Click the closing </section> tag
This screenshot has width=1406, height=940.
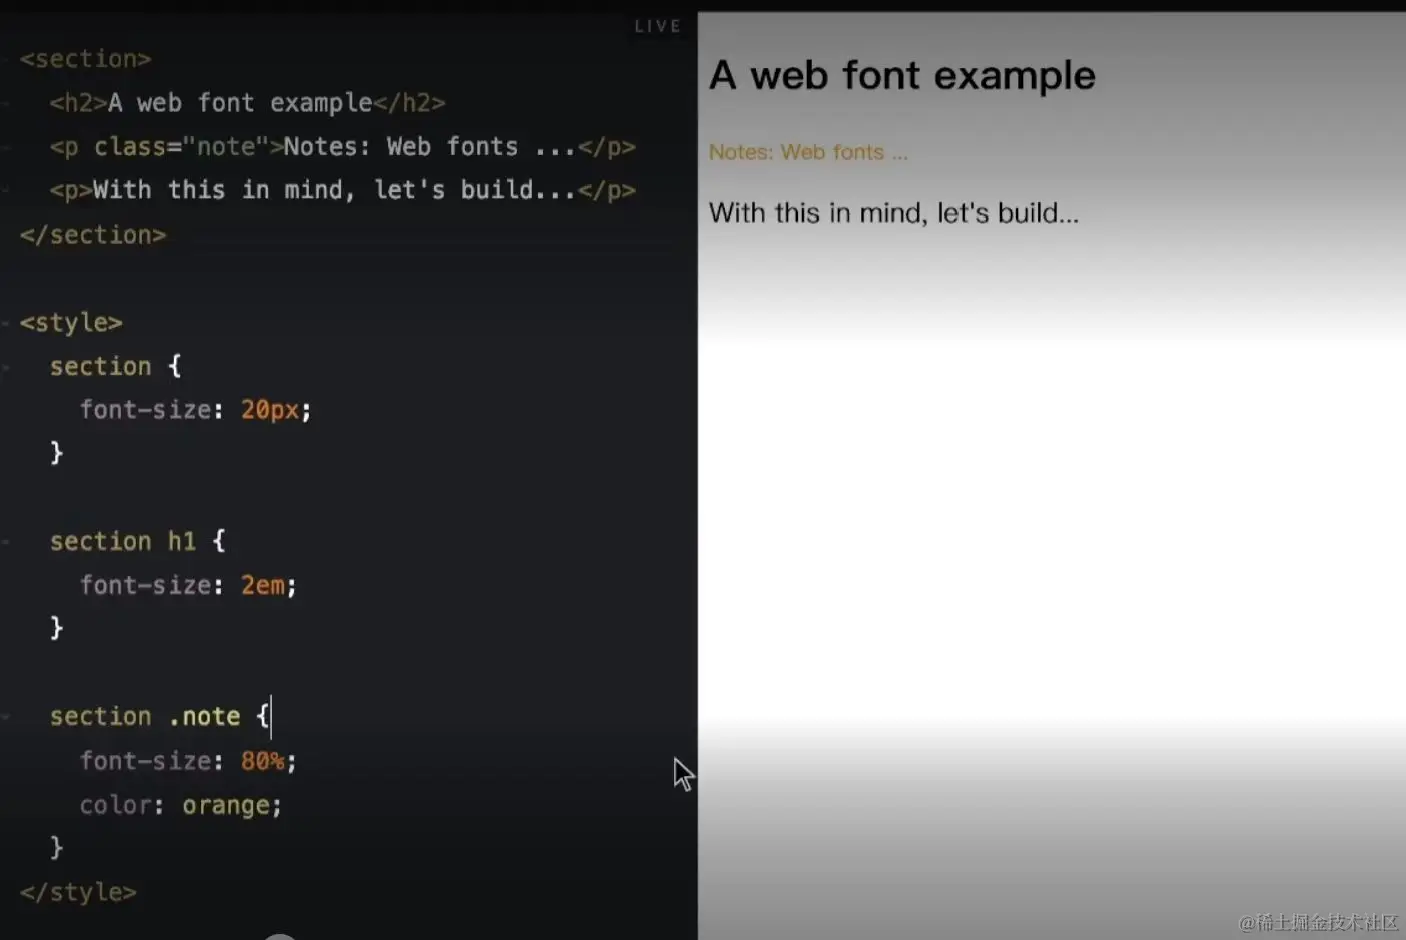93,235
